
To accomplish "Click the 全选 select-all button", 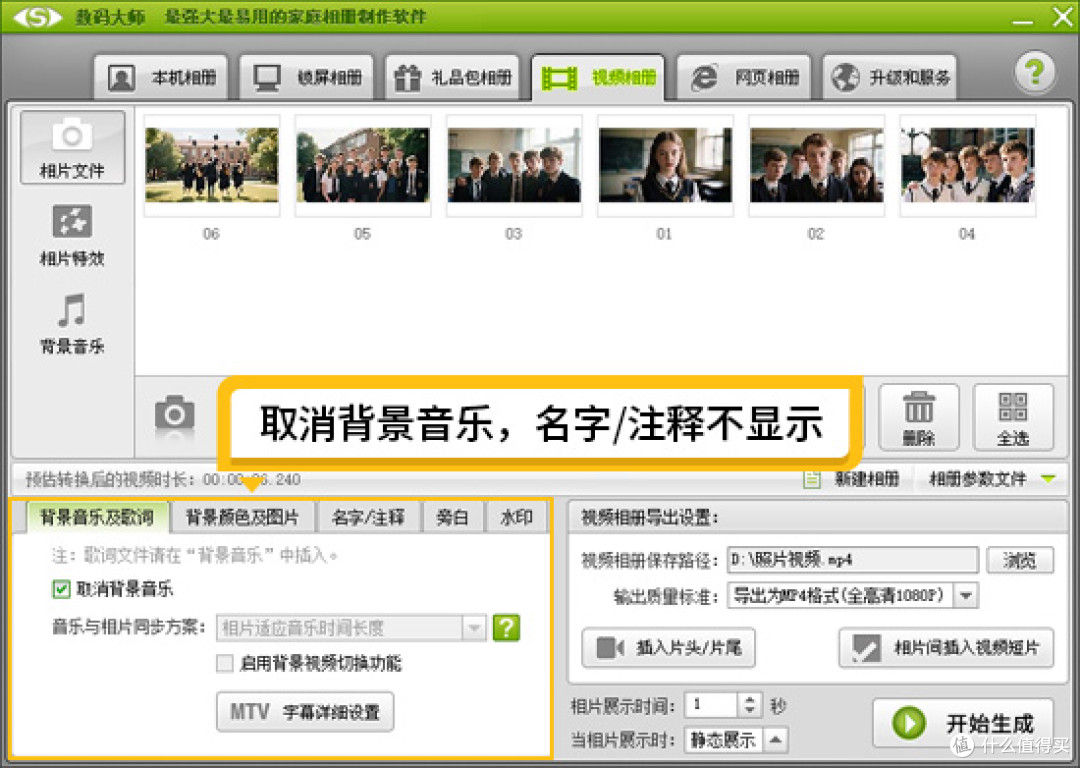I will coord(1013,417).
